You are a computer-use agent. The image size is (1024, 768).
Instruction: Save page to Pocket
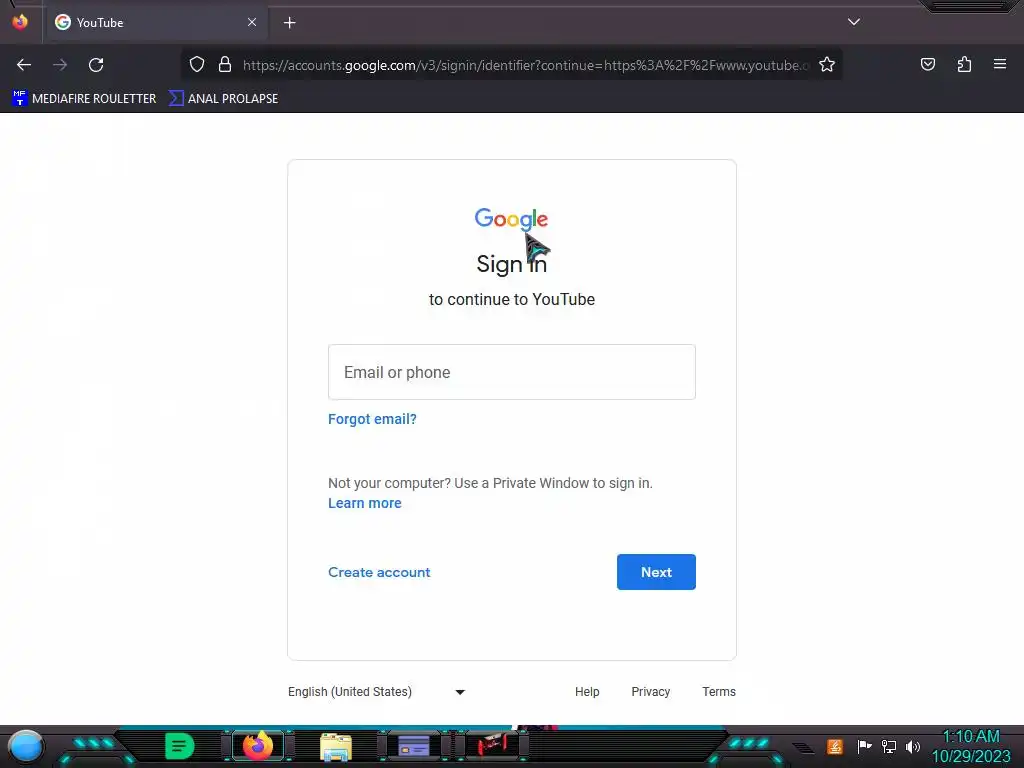tap(927, 64)
